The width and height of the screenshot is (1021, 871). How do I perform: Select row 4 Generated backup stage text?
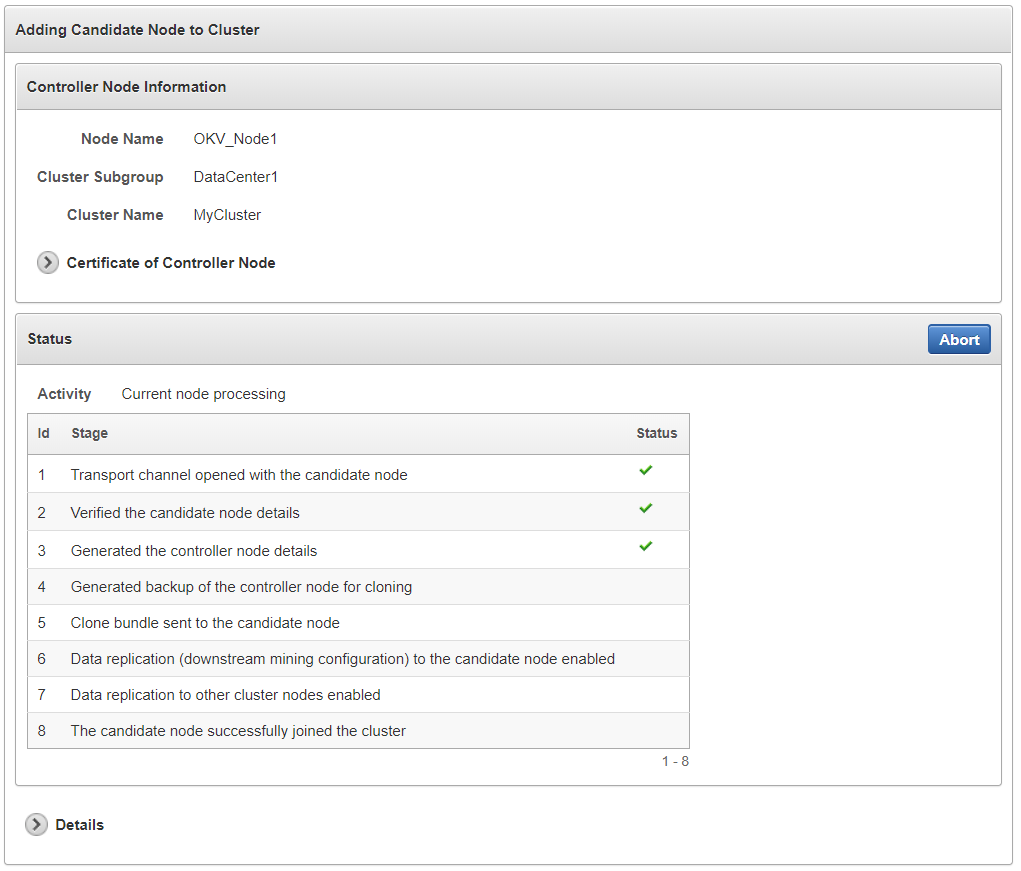click(x=241, y=587)
